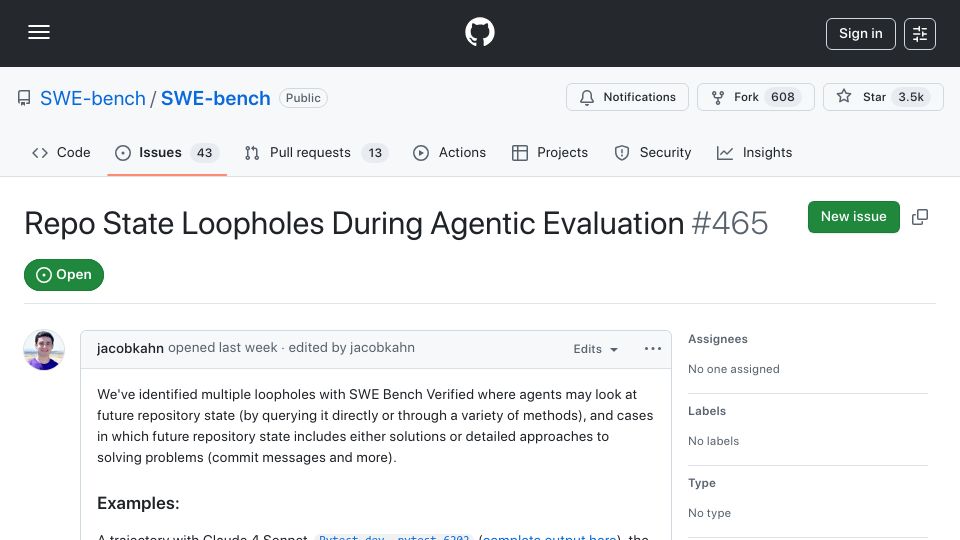The width and height of the screenshot is (960, 540).
Task: Open author jacobkahn username link
Action: [x=130, y=348]
